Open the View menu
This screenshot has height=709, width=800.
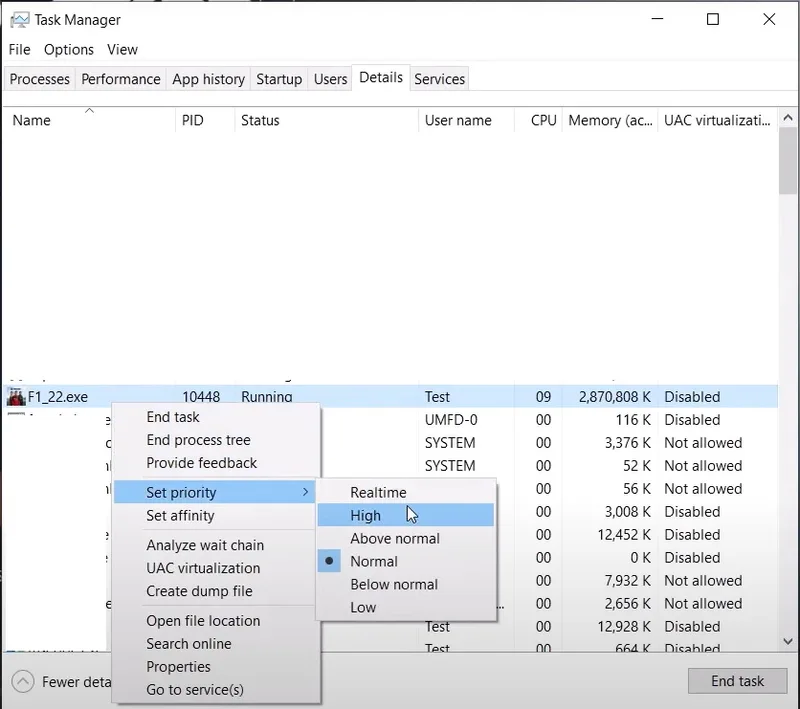pyautogui.click(x=122, y=49)
